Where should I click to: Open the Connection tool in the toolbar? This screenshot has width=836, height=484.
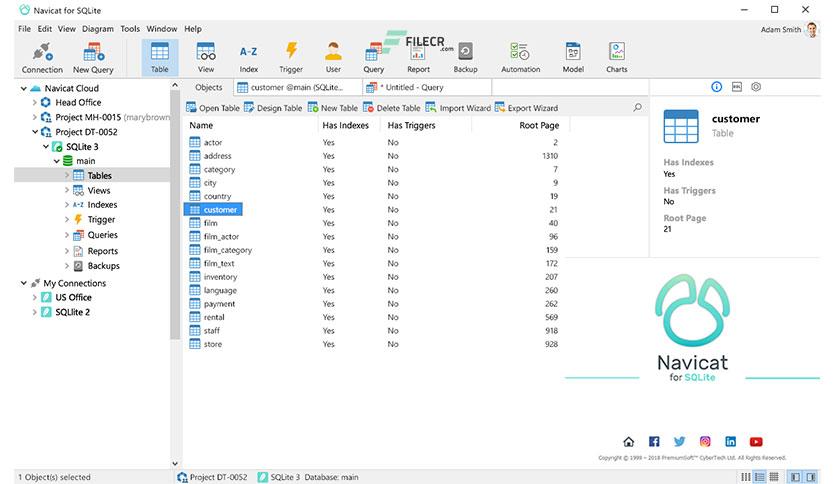(42, 58)
